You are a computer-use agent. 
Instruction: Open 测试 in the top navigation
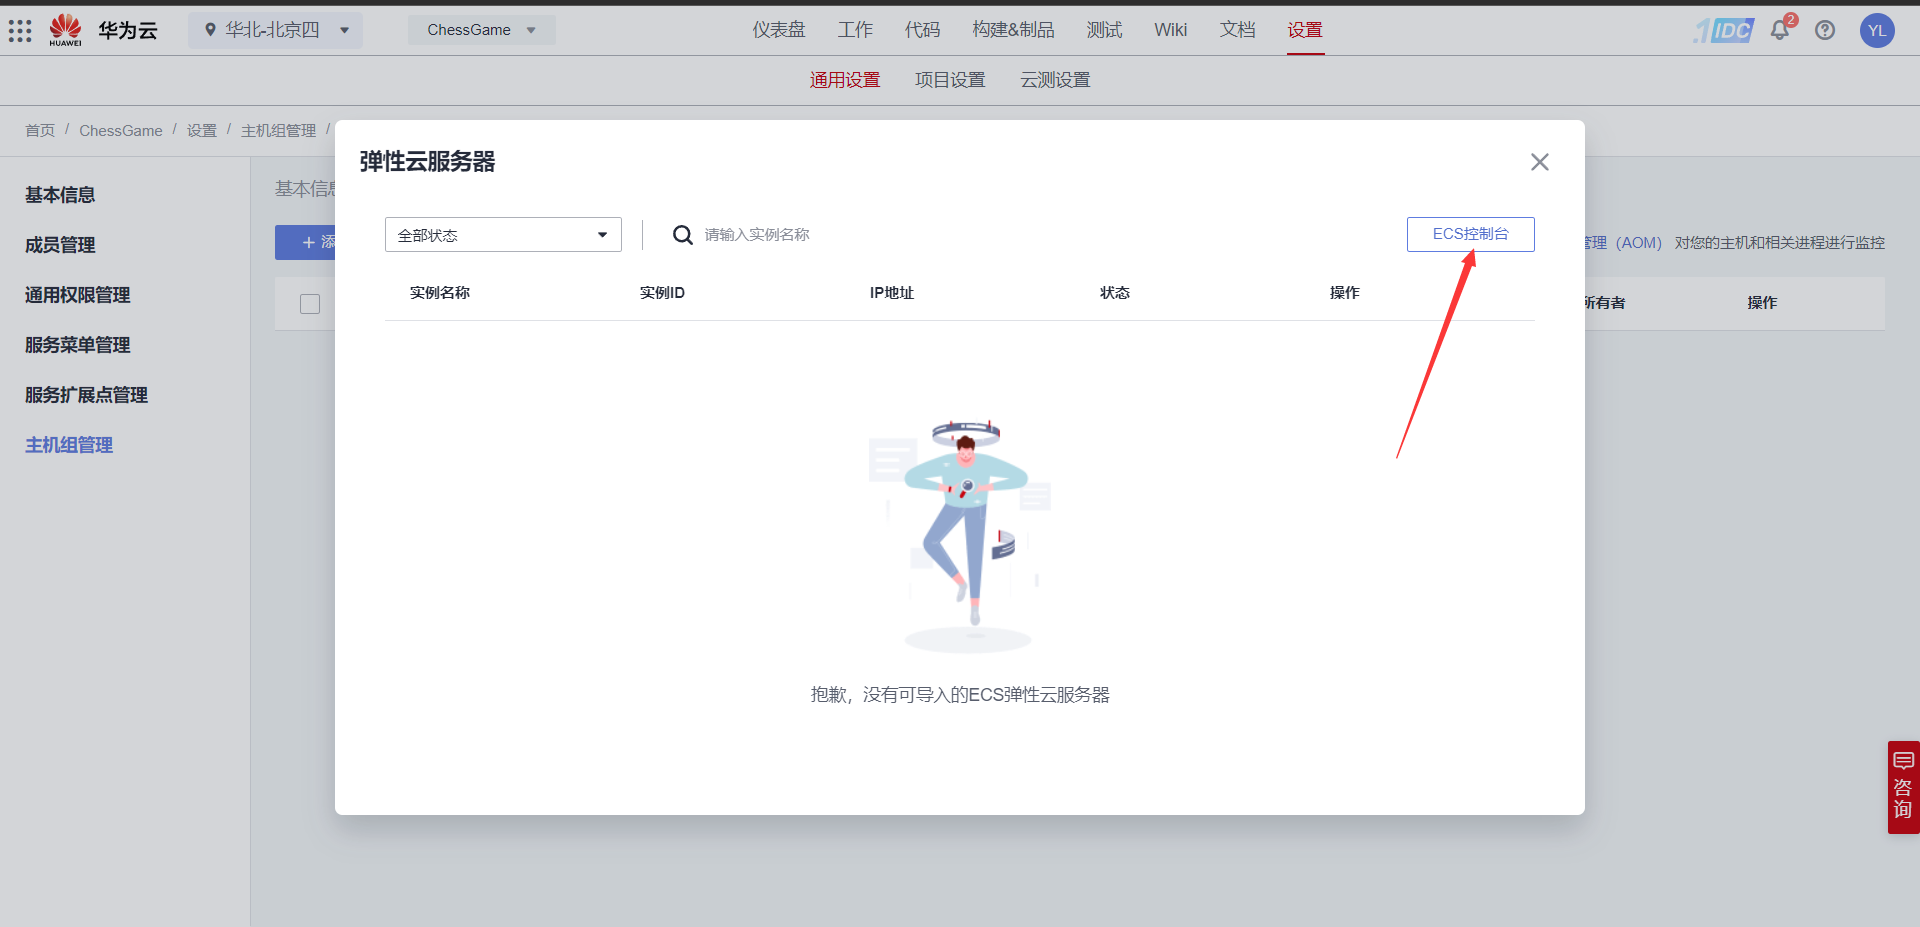[1103, 30]
